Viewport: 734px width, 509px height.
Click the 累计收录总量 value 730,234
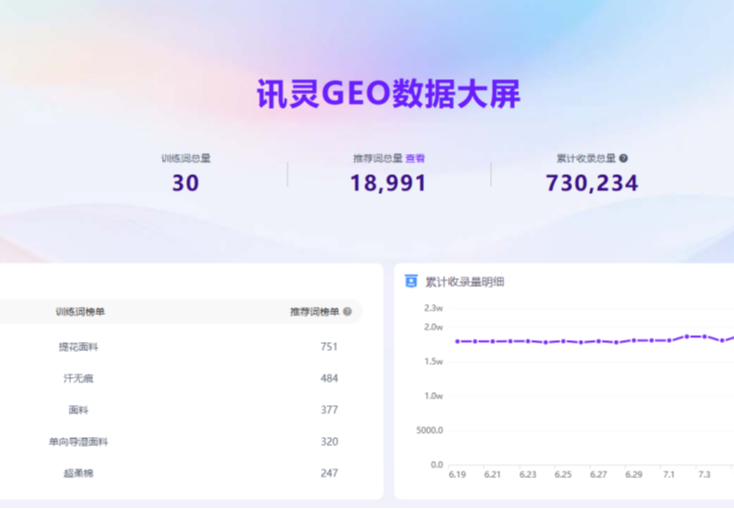592,183
